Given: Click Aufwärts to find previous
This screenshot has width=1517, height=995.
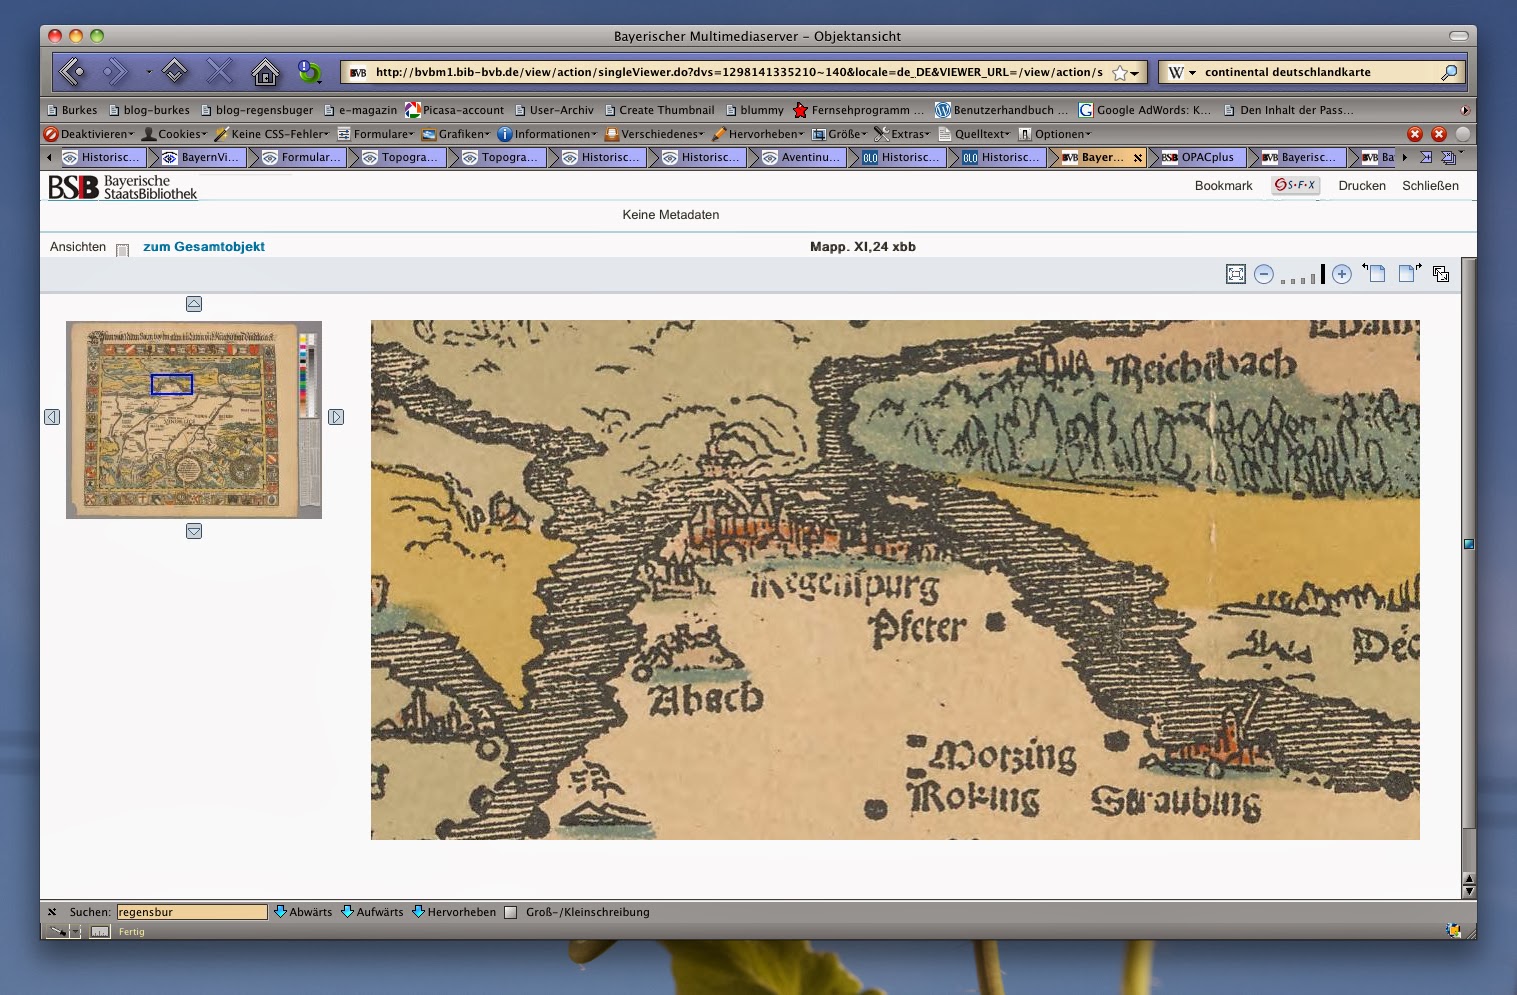Looking at the screenshot, I should click(x=372, y=912).
